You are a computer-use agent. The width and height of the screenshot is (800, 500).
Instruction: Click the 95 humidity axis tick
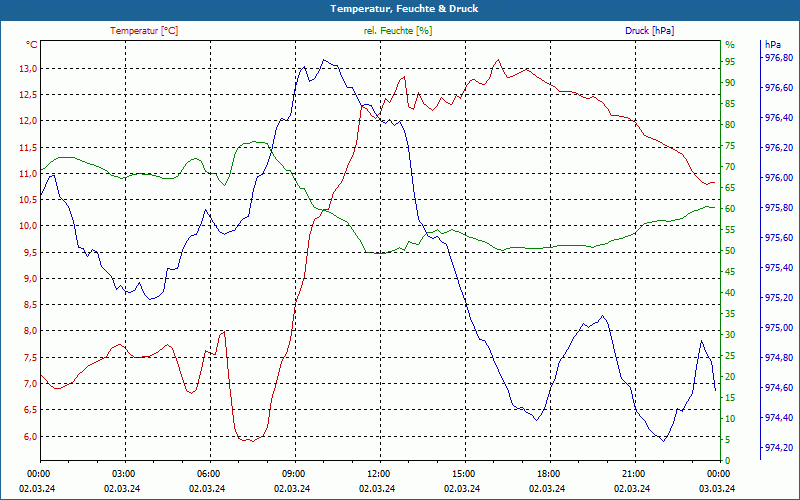pyautogui.click(x=730, y=62)
